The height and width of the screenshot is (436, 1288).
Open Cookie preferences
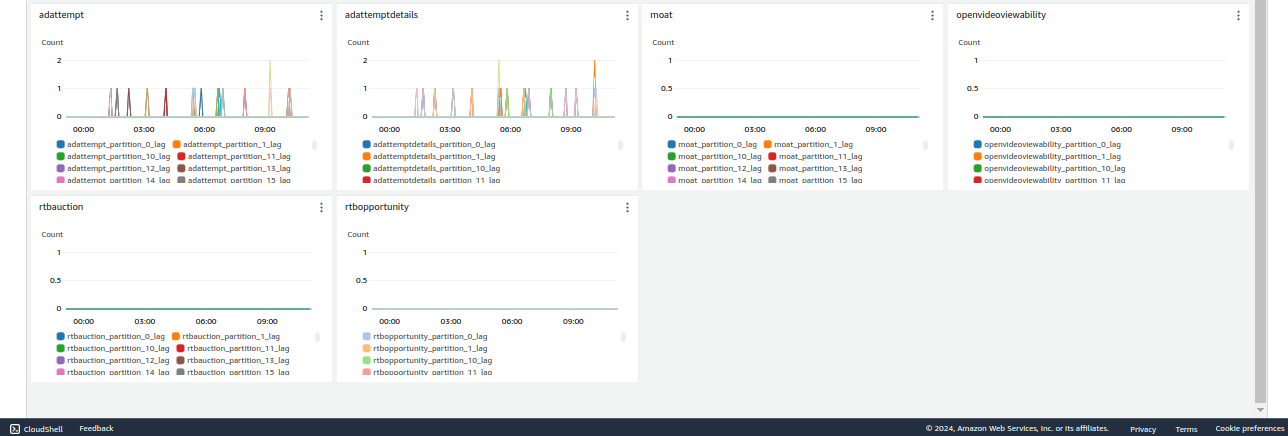[1248, 429]
